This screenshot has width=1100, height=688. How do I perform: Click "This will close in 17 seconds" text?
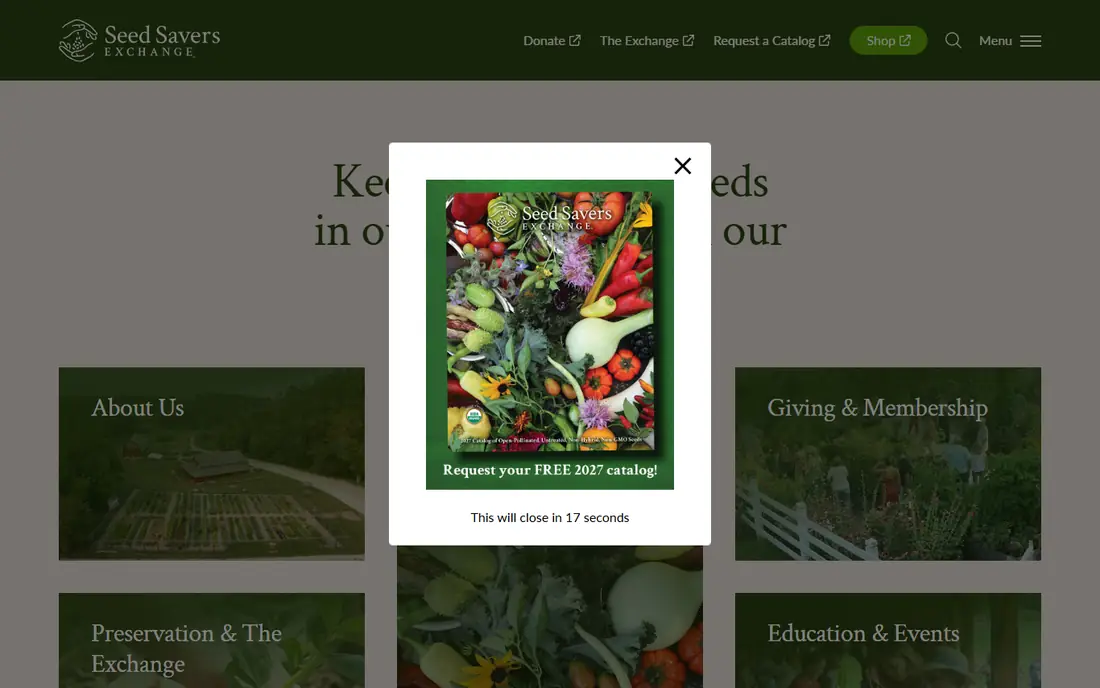pos(550,518)
